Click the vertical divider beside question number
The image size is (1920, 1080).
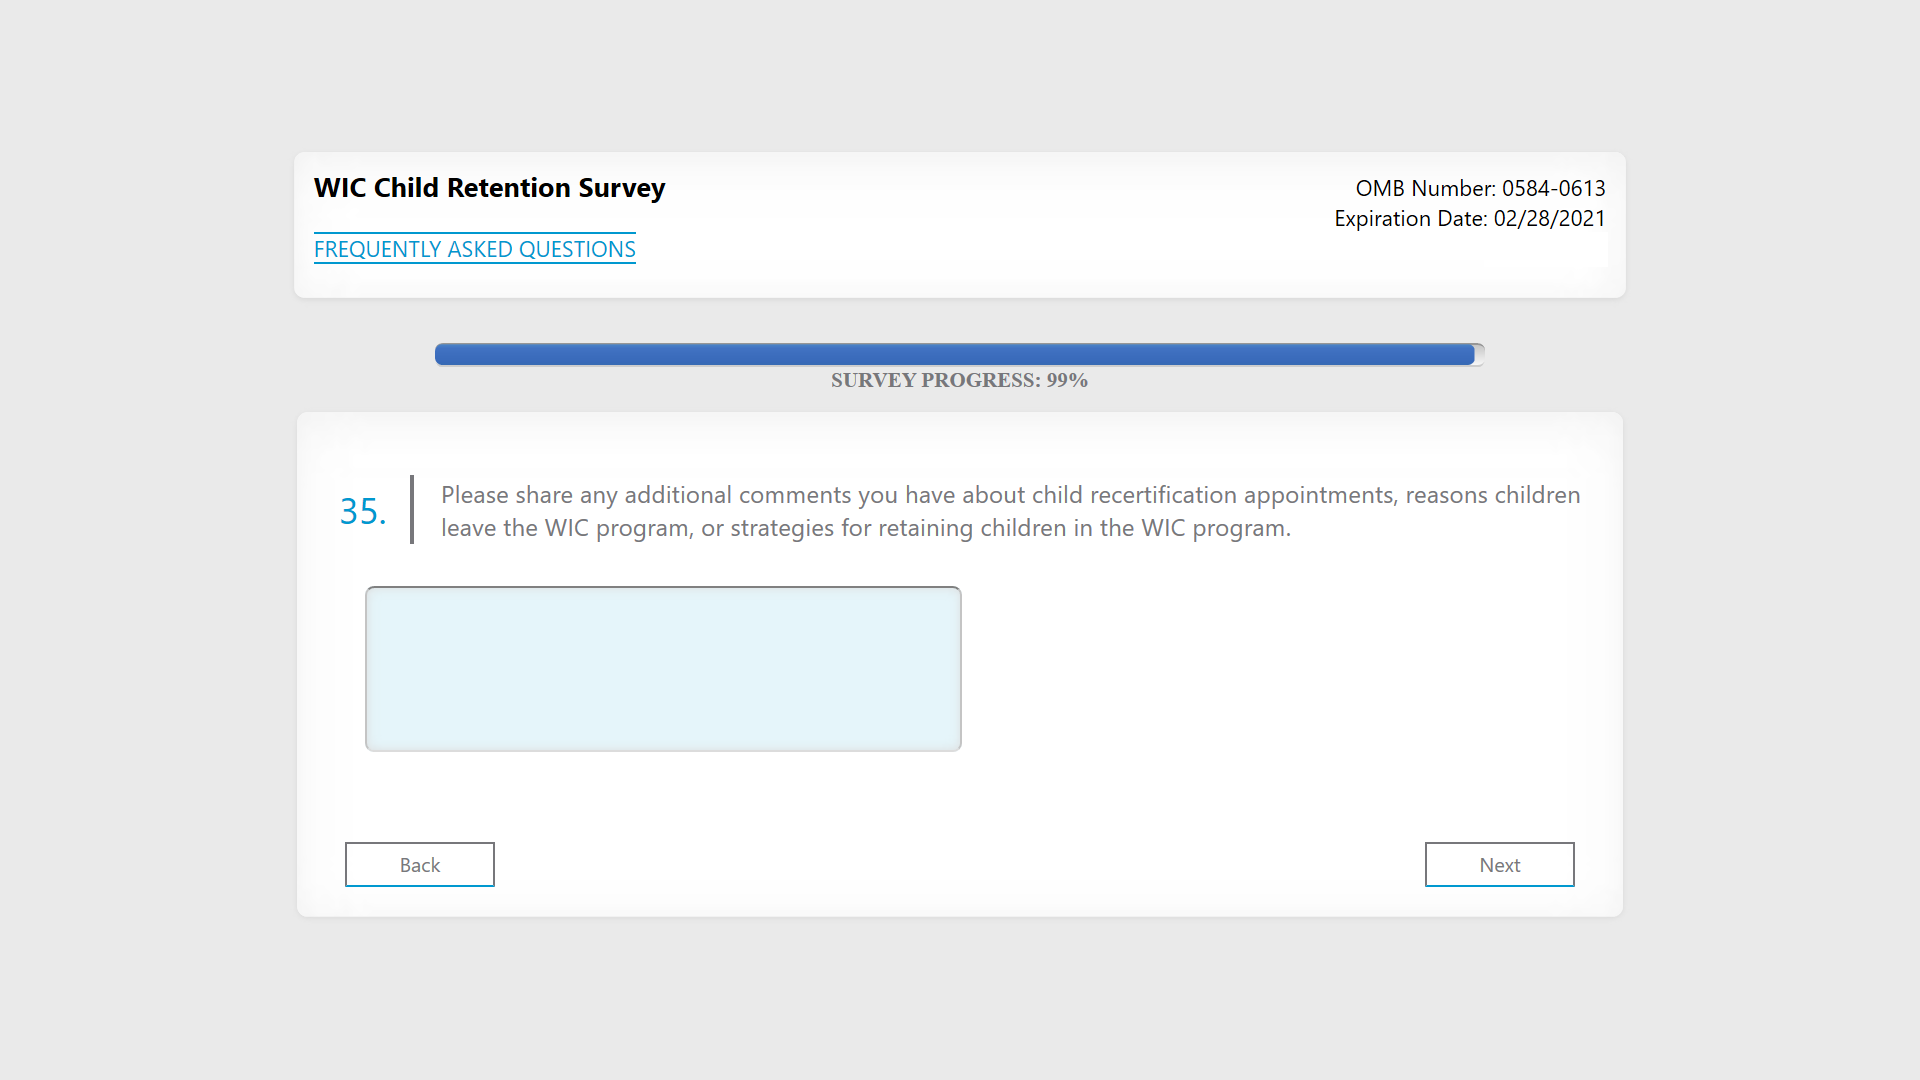[412, 510]
